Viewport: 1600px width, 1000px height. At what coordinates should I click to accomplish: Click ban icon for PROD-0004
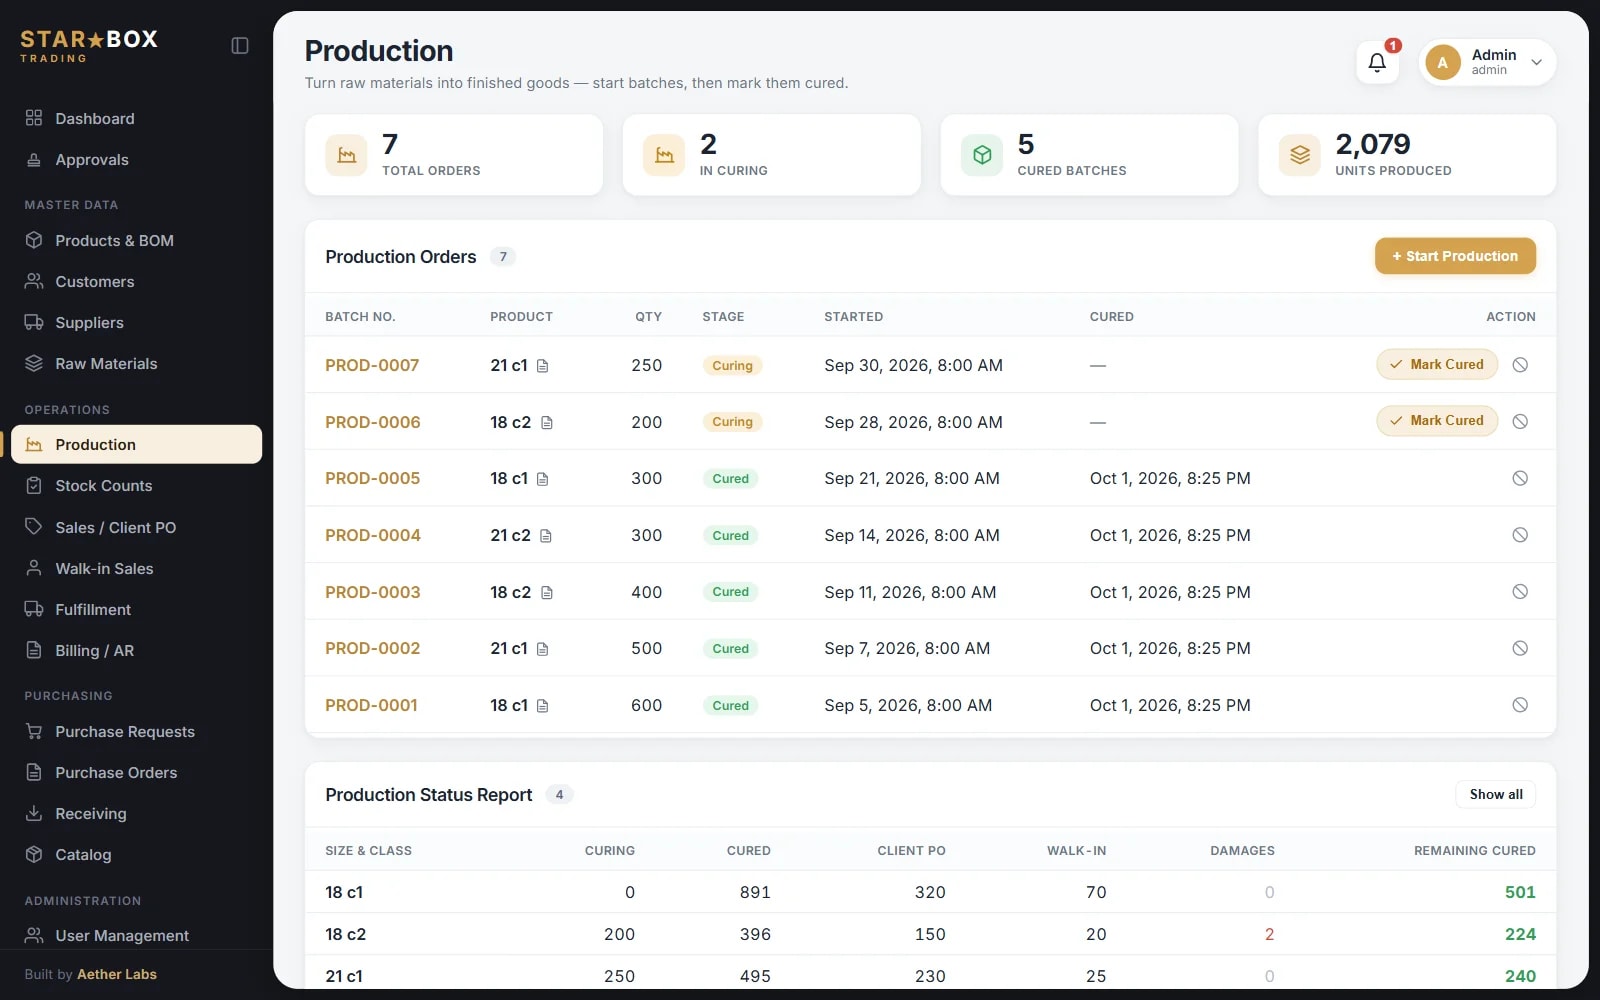[1520, 535]
